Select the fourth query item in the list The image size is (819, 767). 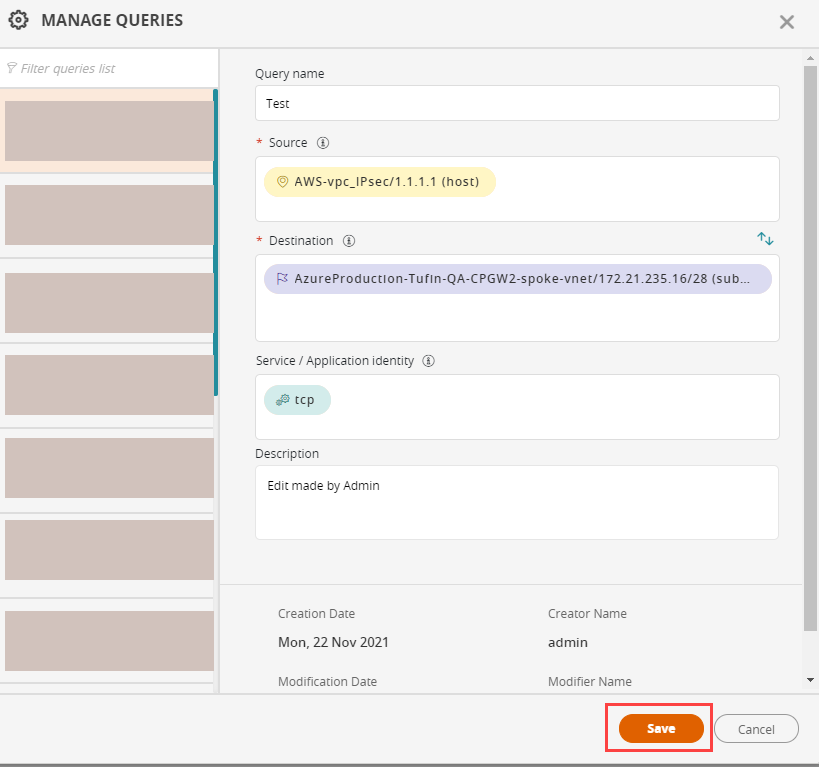pos(108,384)
